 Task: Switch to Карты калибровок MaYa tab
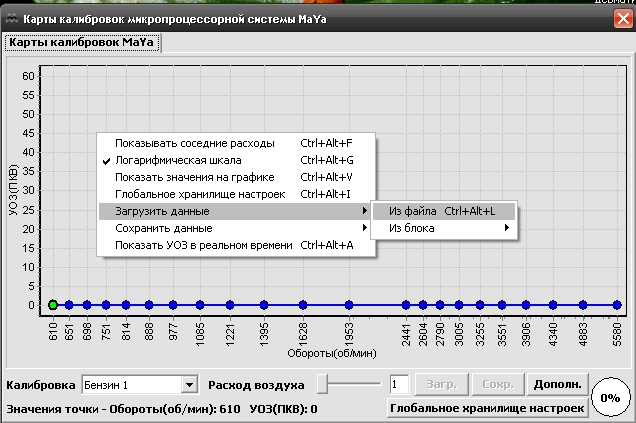(x=83, y=42)
